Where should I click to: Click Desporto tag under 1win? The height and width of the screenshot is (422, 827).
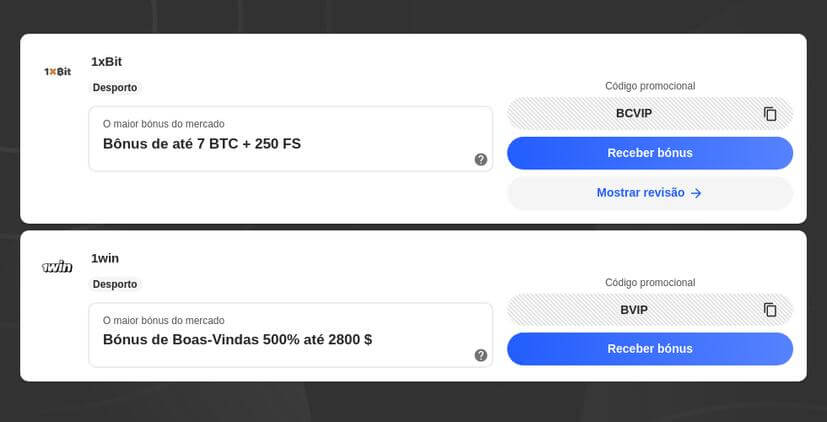[x=115, y=284]
